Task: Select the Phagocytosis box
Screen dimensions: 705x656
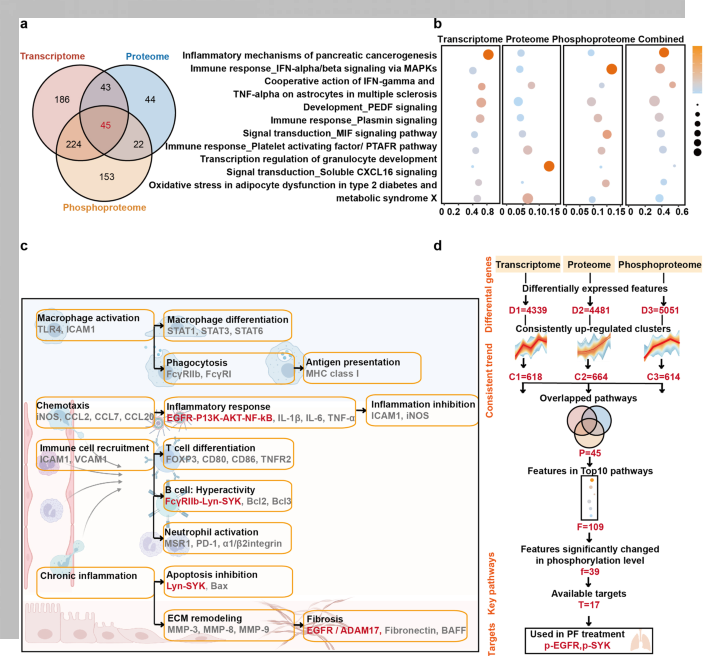Action: [x=229, y=368]
